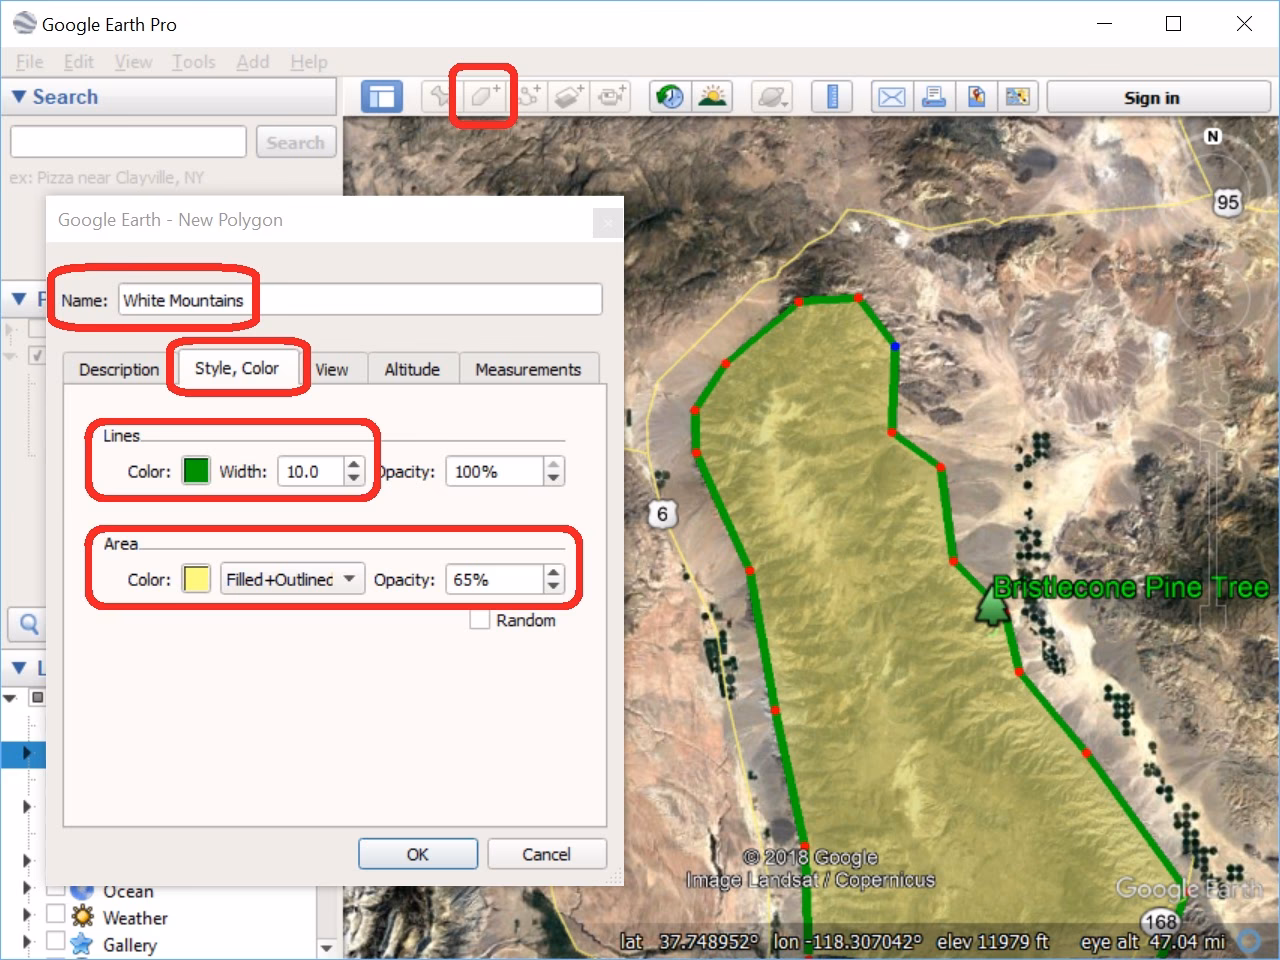The width and height of the screenshot is (1280, 960).
Task: Confirm polygon with OK button
Action: click(x=417, y=854)
